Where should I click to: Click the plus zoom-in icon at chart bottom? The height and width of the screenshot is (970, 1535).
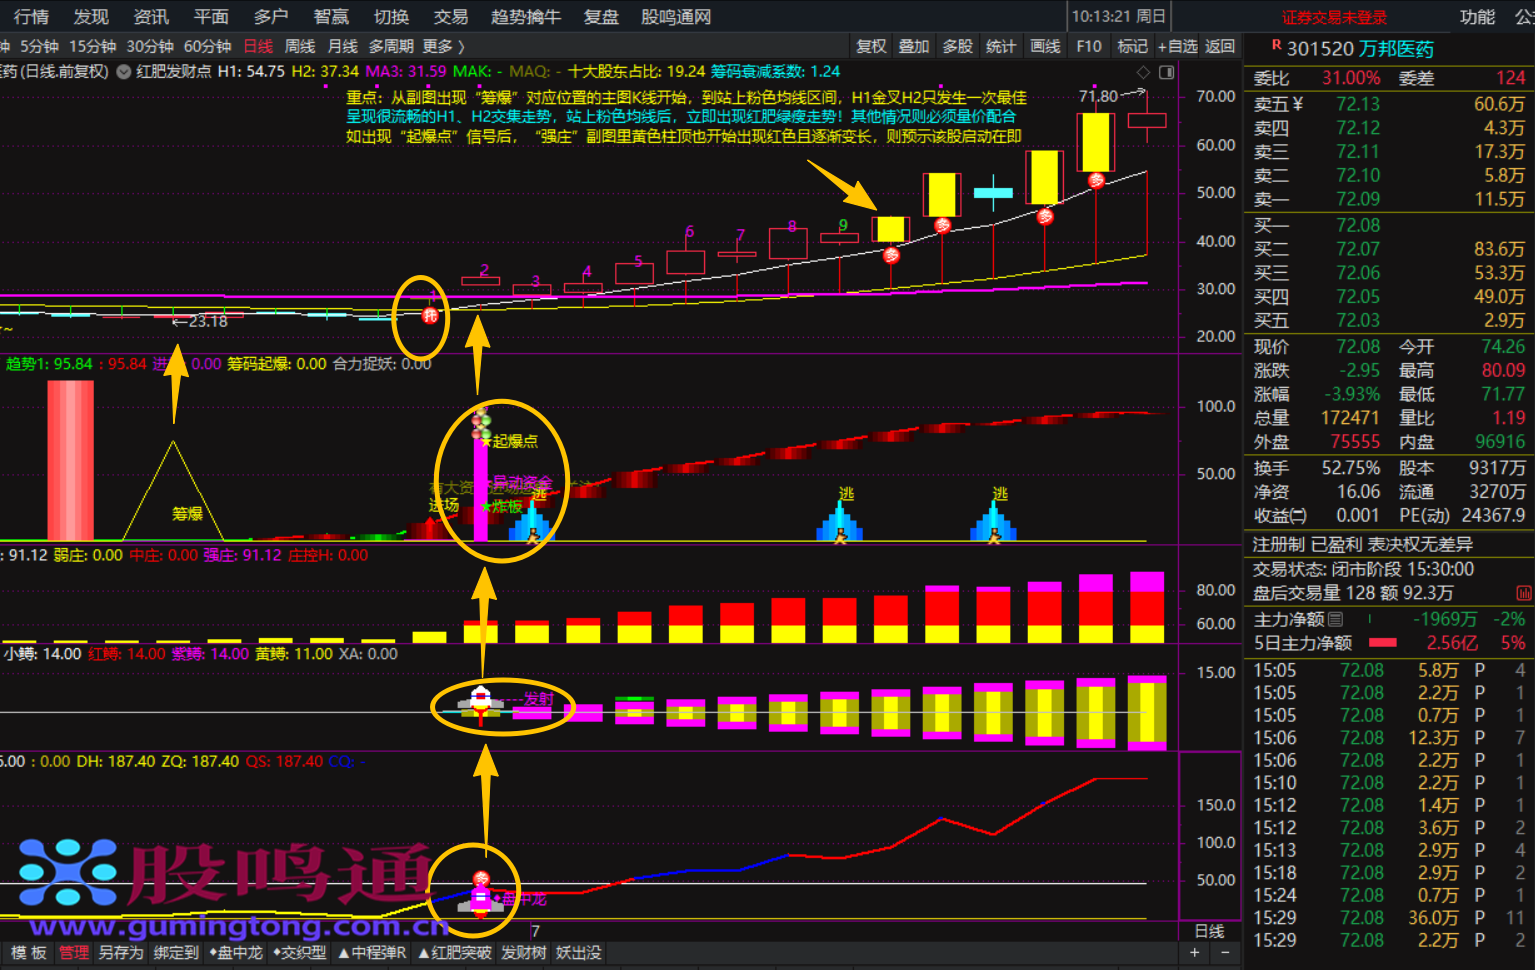pos(1194,953)
